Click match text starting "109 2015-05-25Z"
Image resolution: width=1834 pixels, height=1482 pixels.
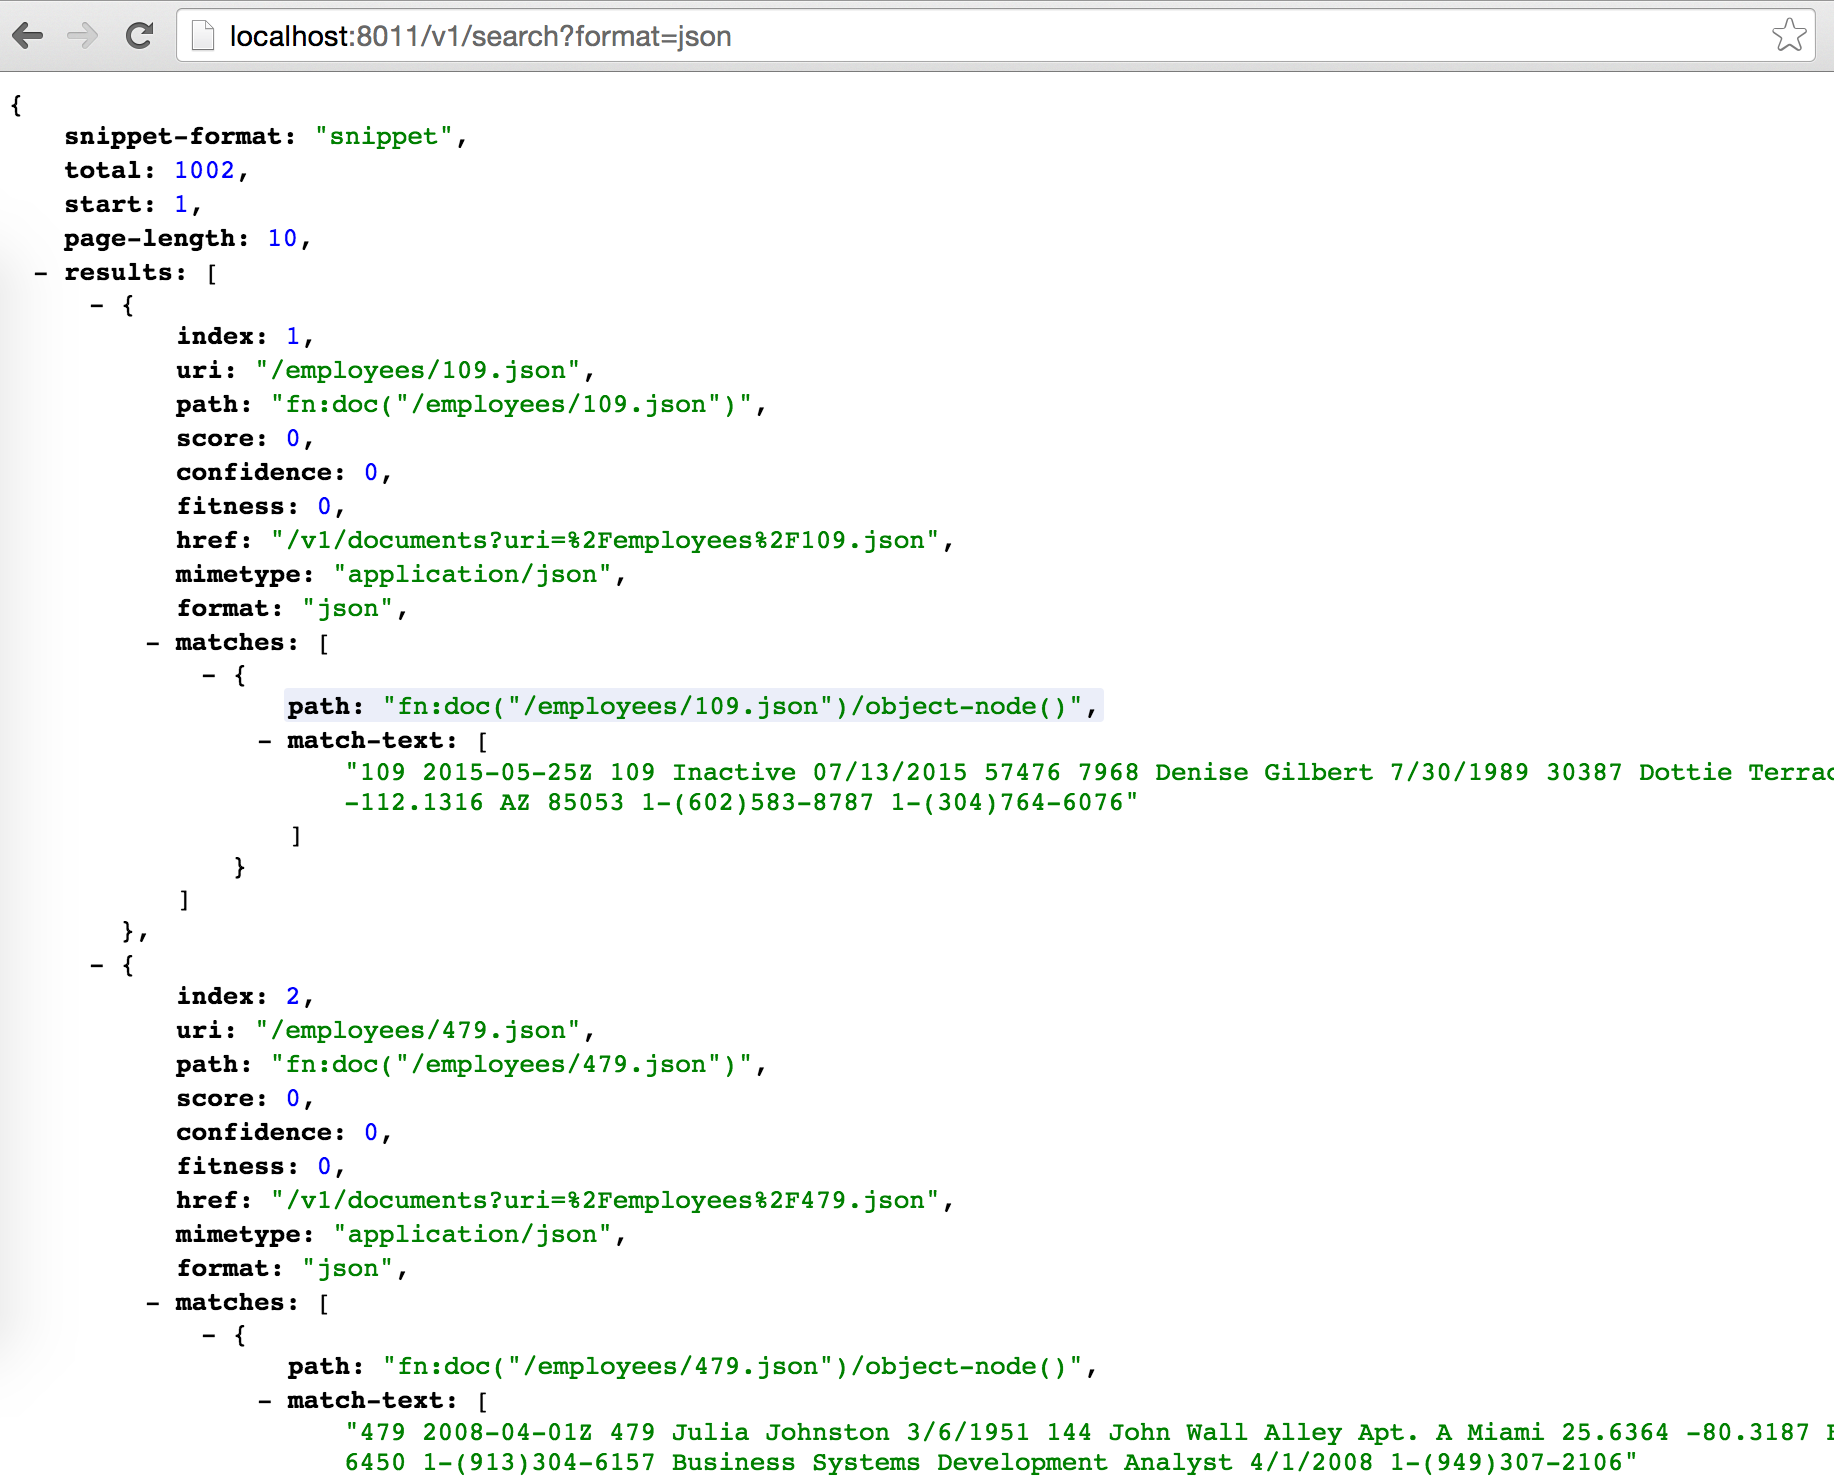click(x=1090, y=772)
